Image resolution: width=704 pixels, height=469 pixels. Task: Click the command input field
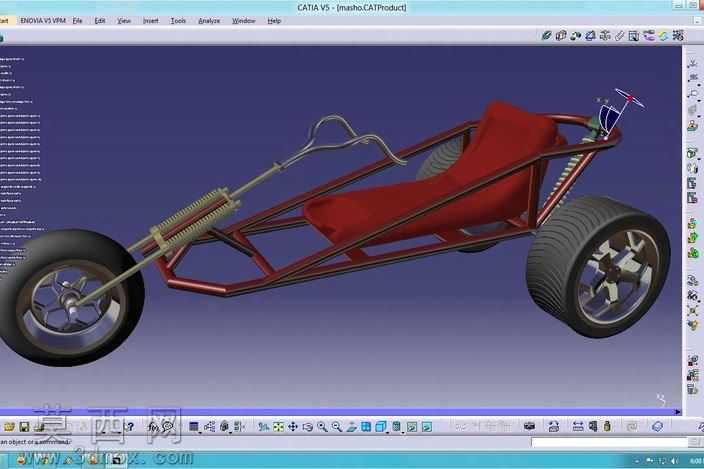tap(609, 443)
